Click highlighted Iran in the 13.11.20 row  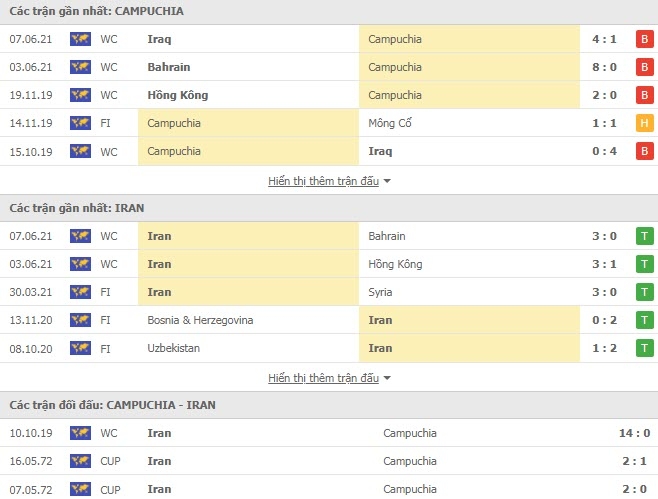380,320
